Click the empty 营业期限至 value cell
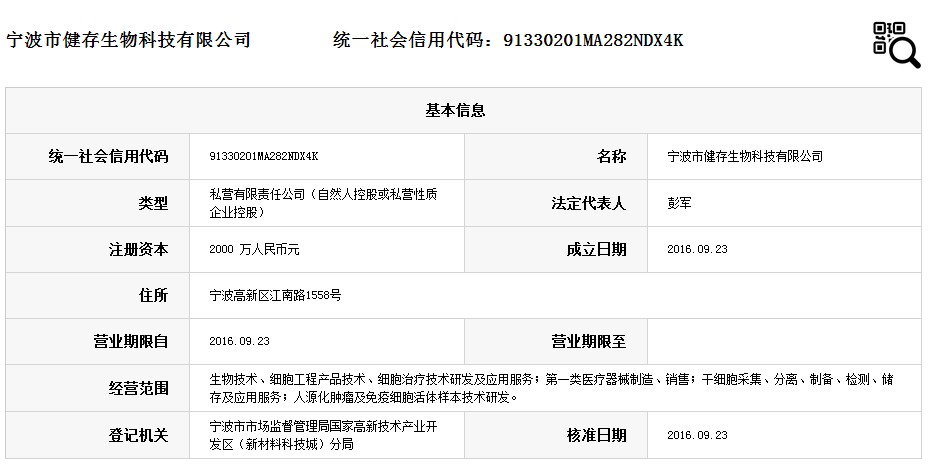935x469 pixels. click(x=784, y=342)
